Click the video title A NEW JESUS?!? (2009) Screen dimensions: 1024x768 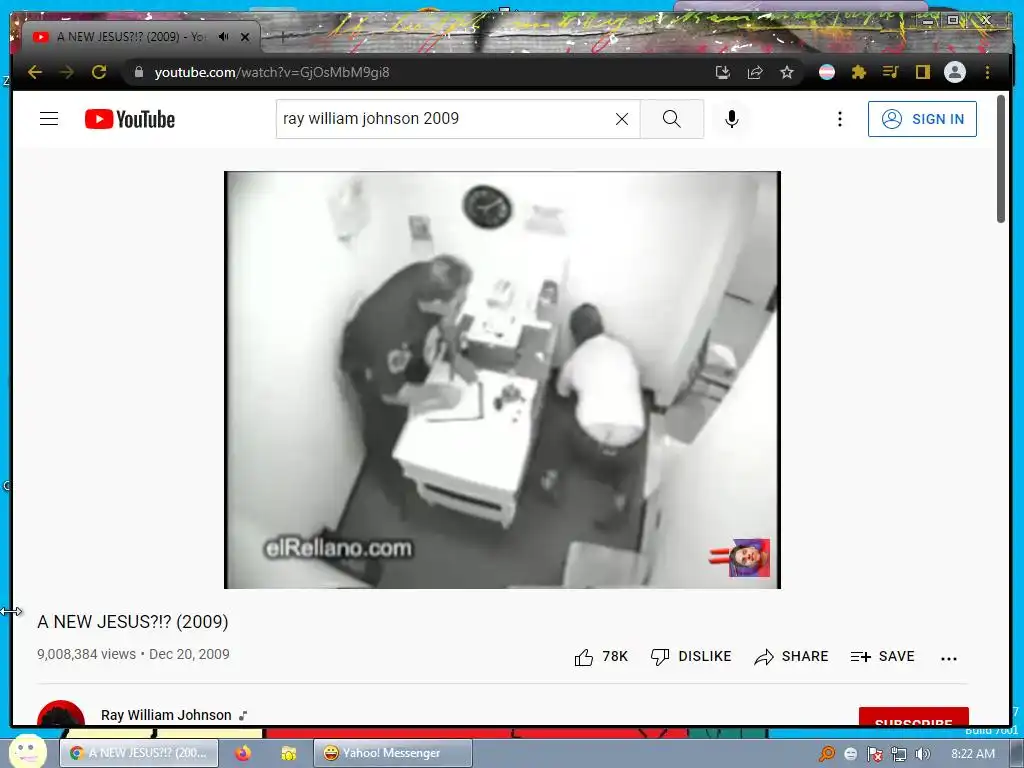133,622
